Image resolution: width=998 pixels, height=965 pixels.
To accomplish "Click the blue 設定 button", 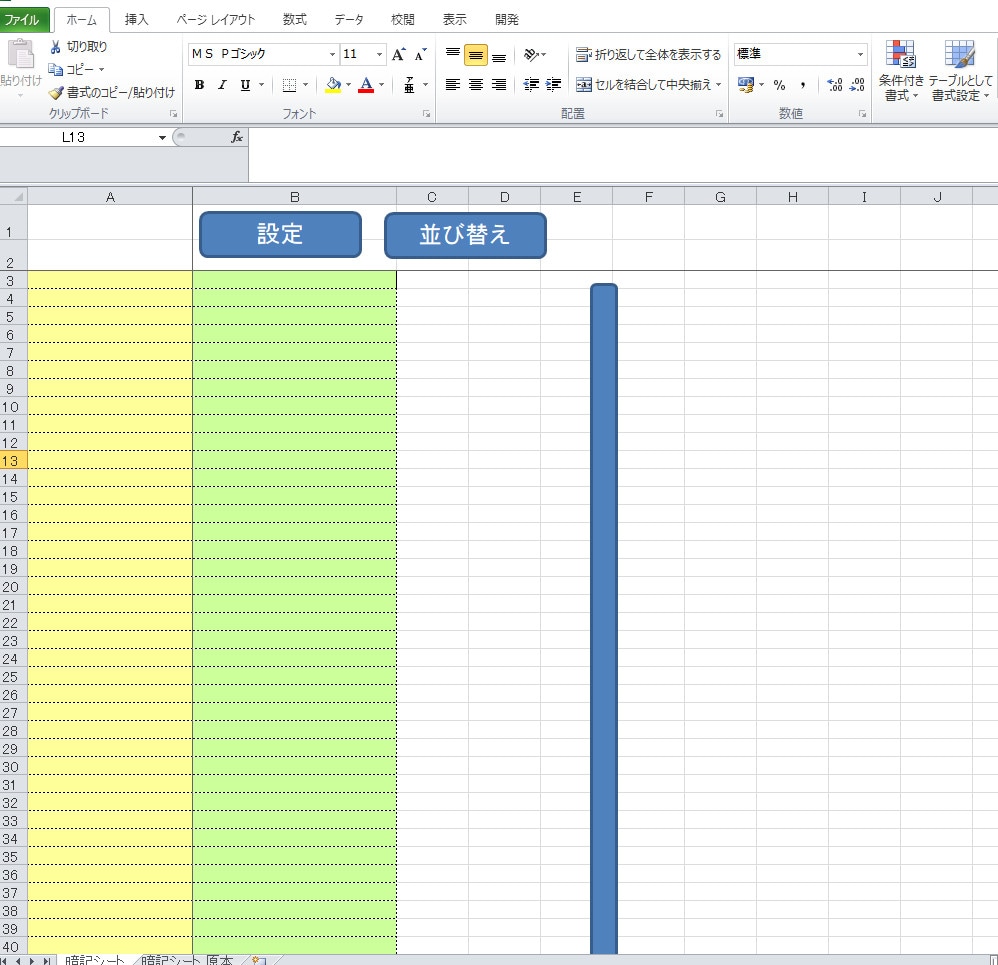I will tap(281, 234).
